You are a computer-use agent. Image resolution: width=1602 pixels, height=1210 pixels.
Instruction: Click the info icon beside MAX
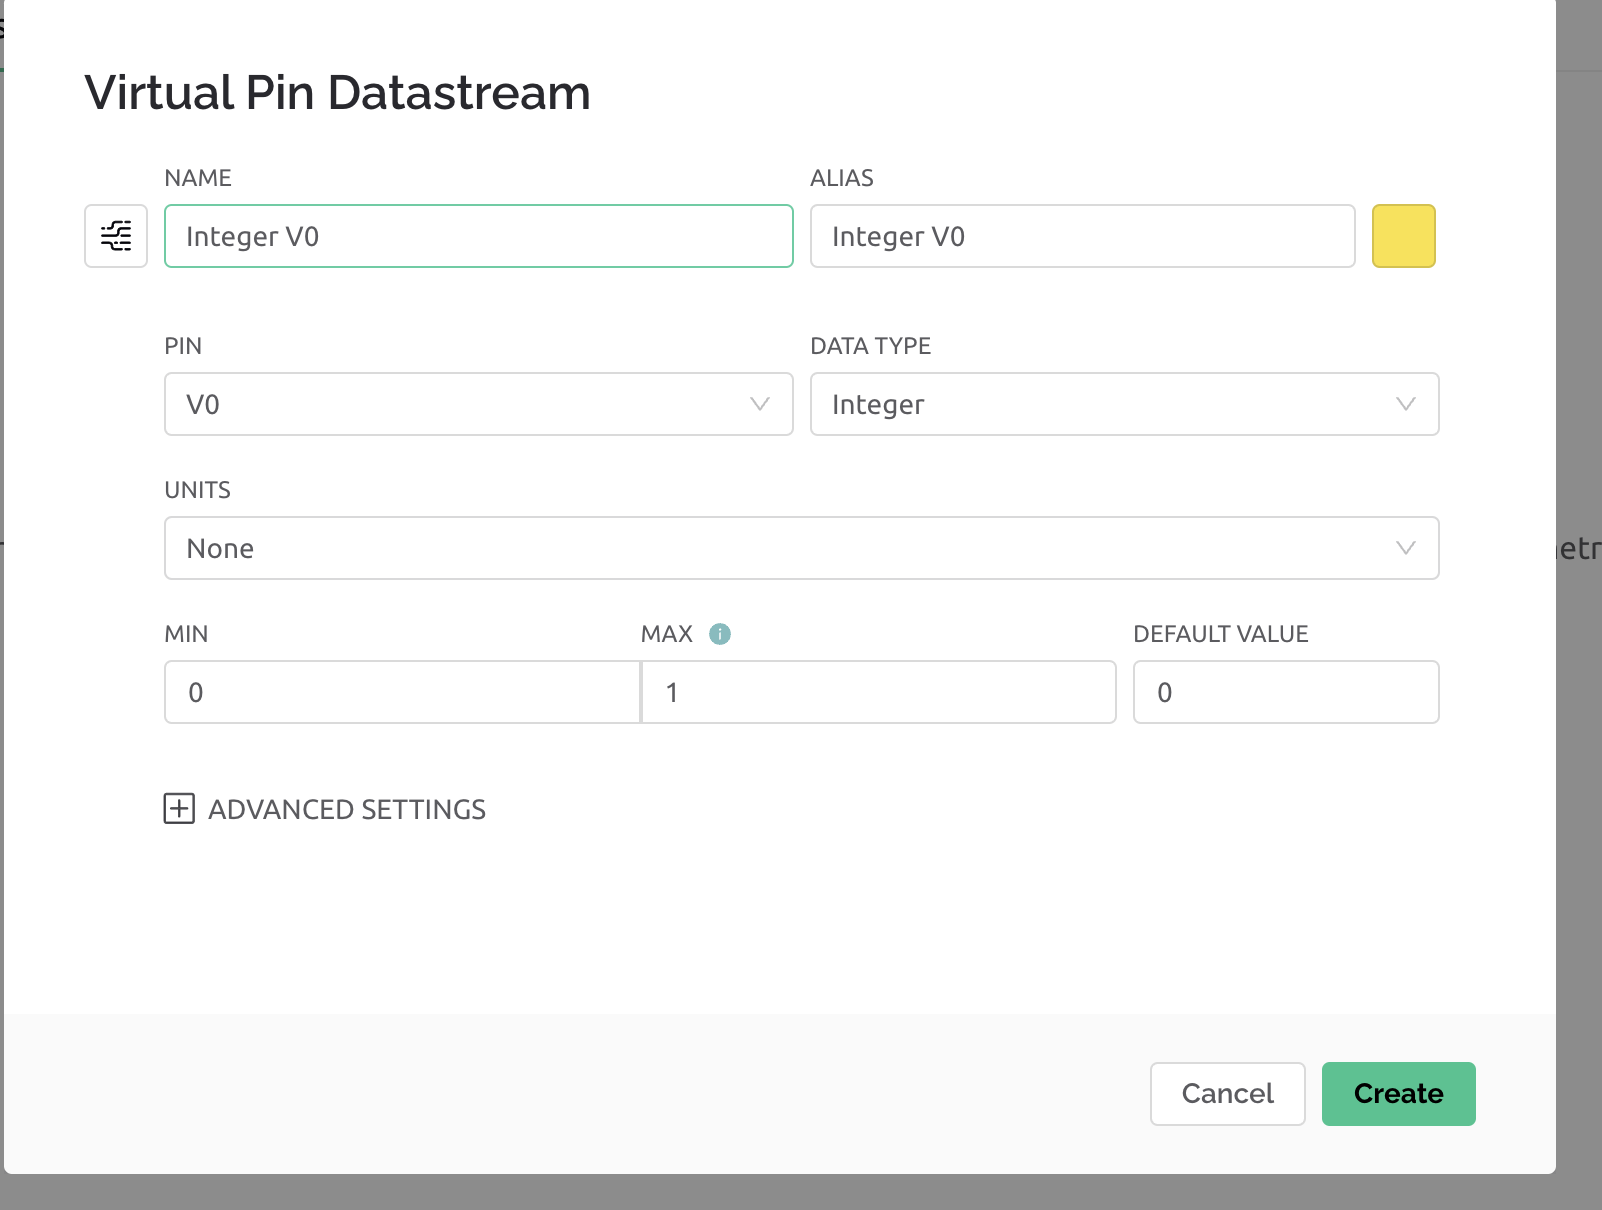coord(720,634)
